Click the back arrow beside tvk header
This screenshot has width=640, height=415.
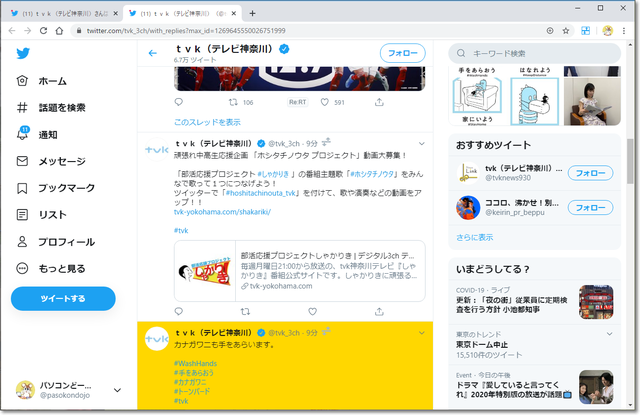point(153,53)
